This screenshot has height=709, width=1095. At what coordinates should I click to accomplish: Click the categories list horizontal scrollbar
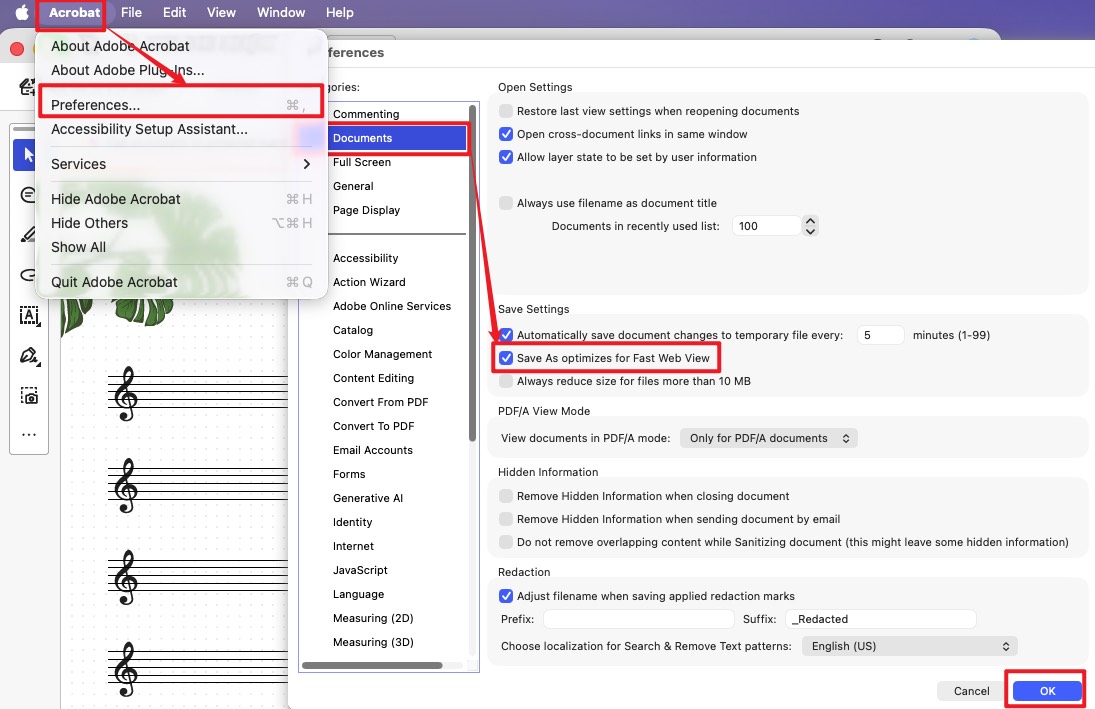[x=372, y=665]
